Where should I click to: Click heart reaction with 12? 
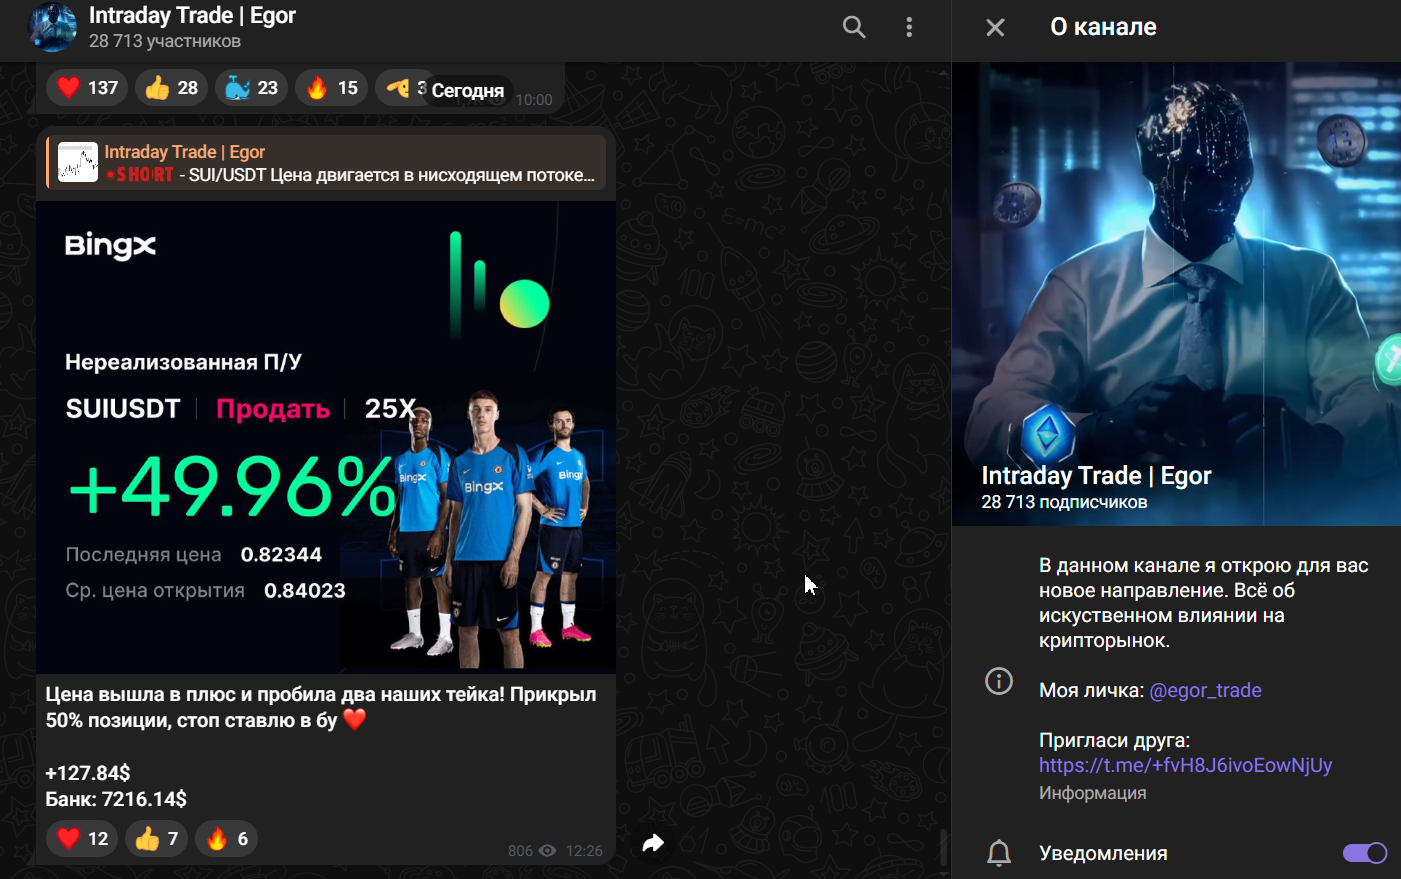[x=82, y=838]
